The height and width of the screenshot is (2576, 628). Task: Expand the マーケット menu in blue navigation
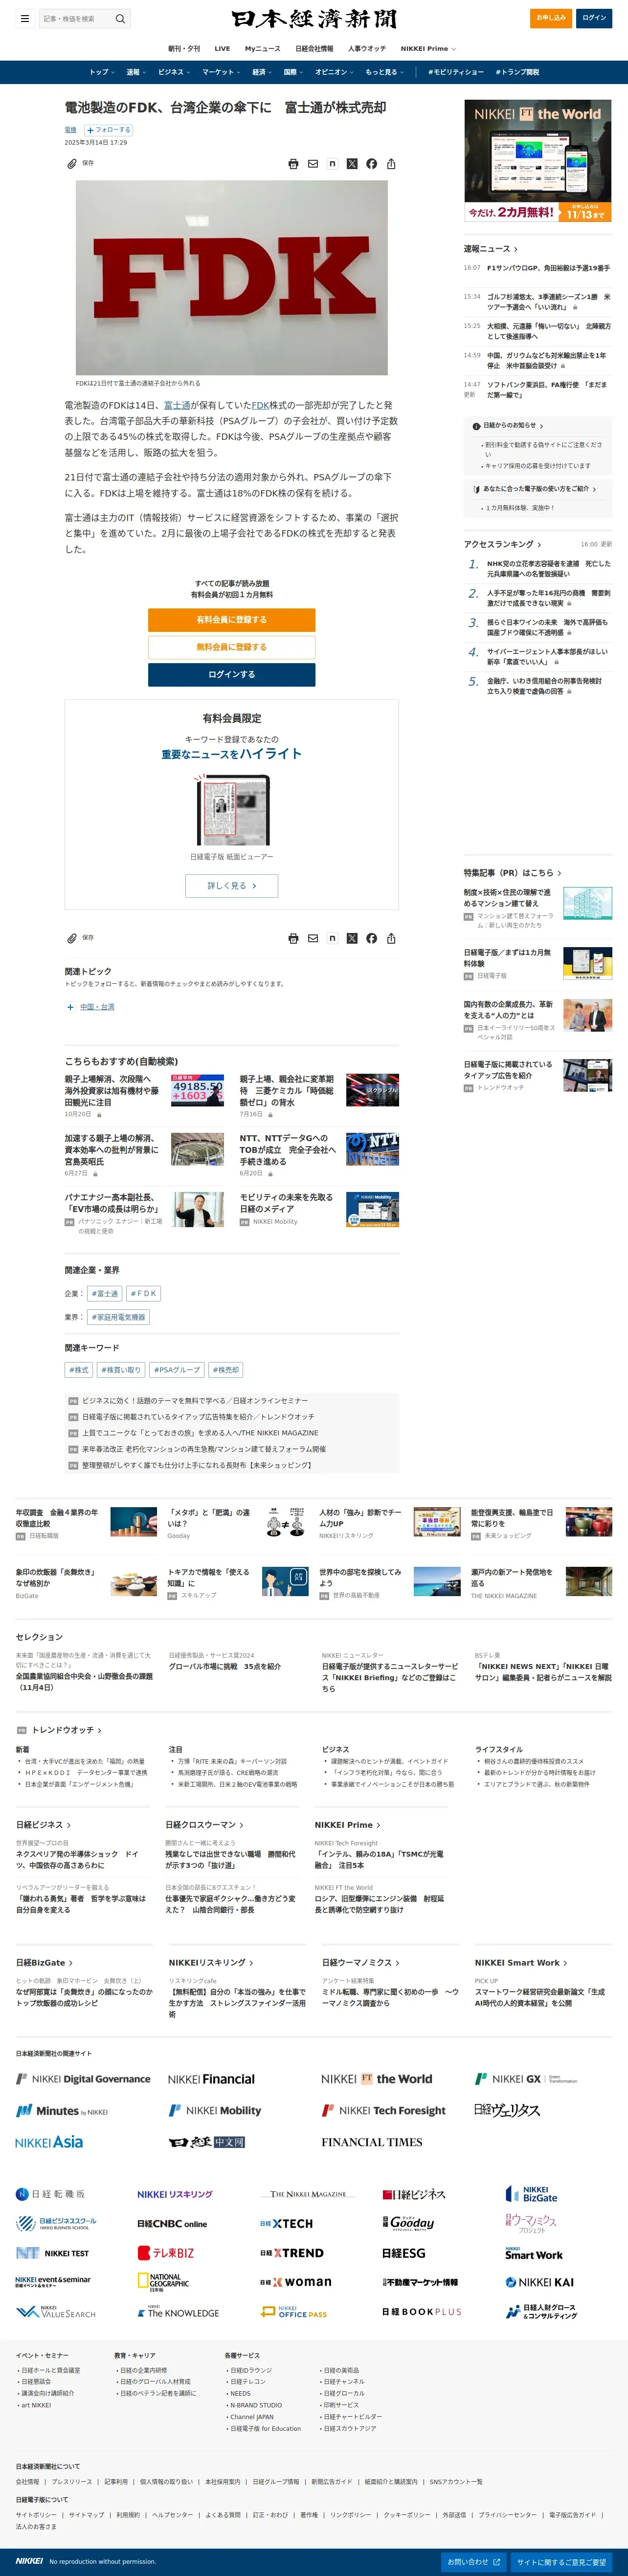[220, 72]
